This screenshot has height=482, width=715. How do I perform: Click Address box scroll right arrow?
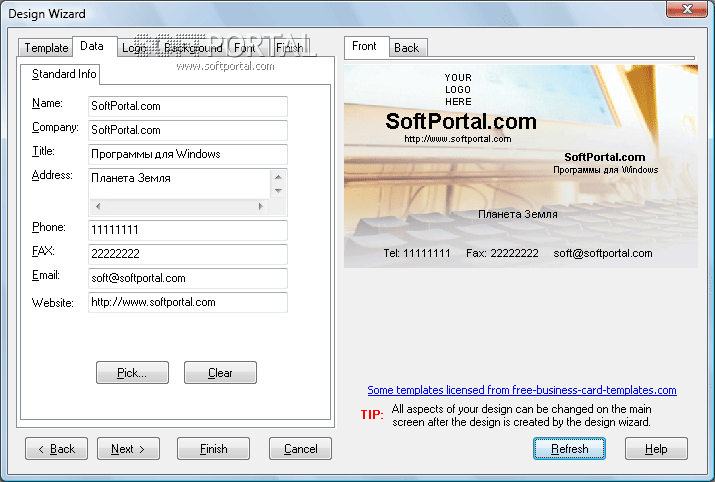pos(260,206)
